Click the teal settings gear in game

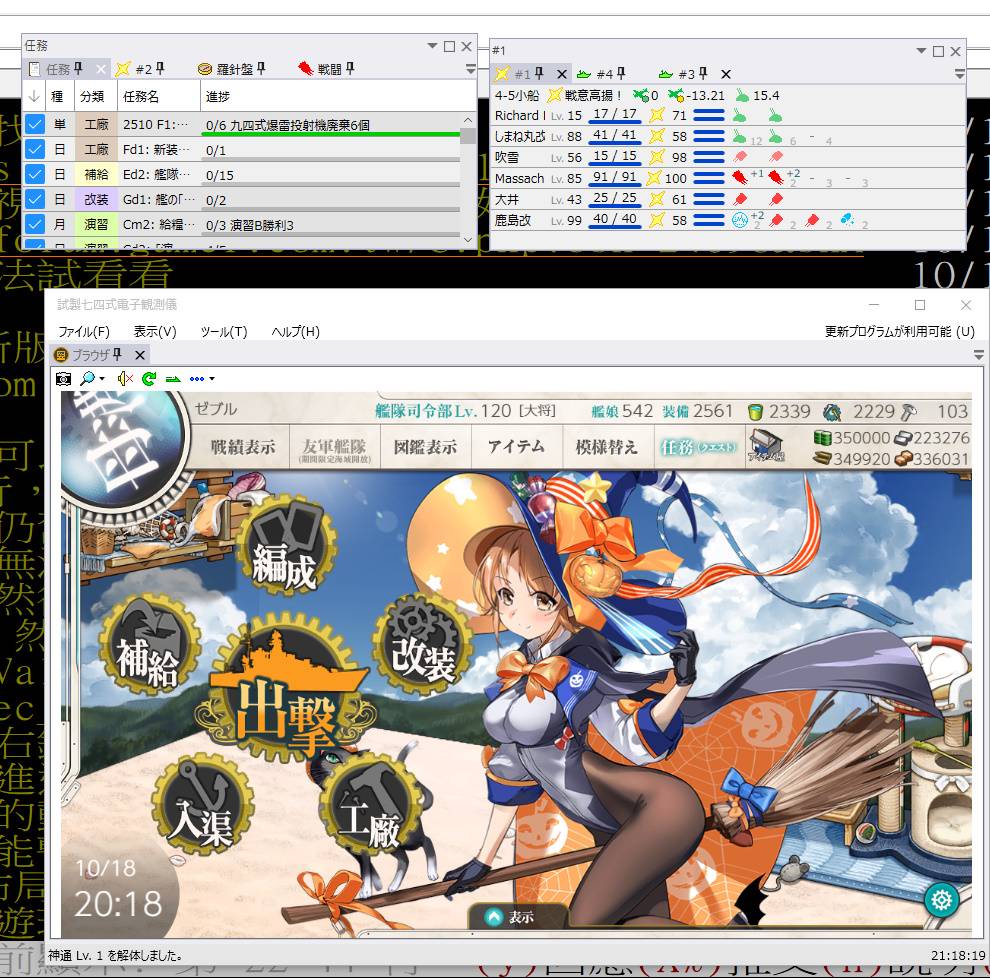coord(940,900)
